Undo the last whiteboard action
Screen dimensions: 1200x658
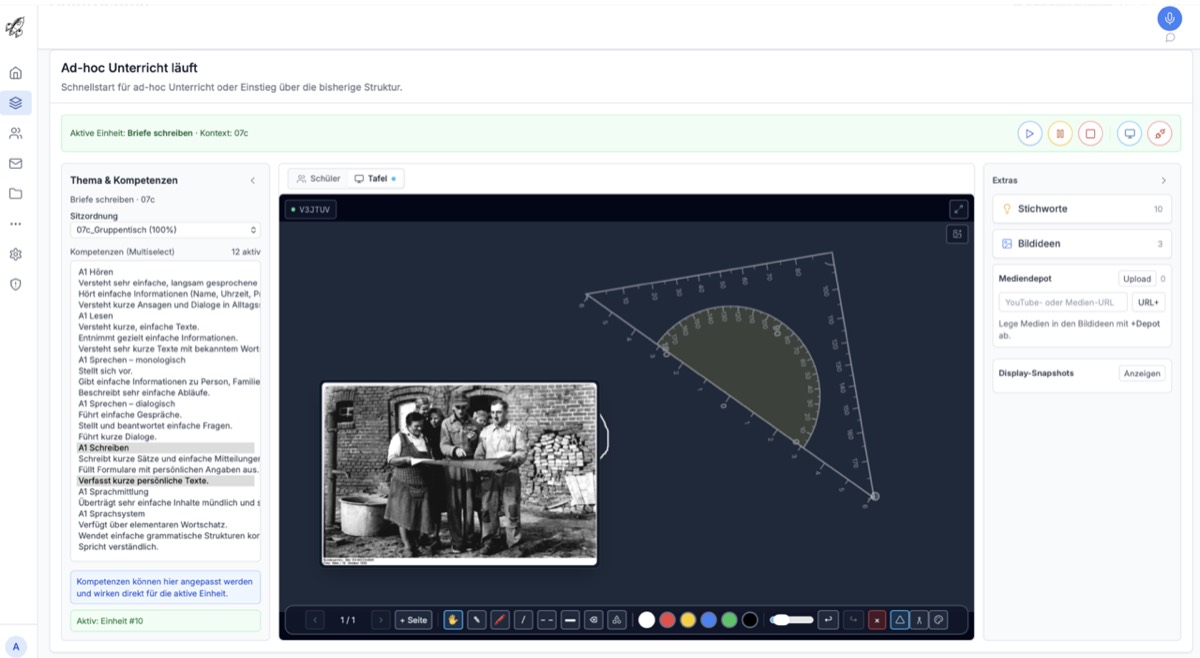[828, 620]
